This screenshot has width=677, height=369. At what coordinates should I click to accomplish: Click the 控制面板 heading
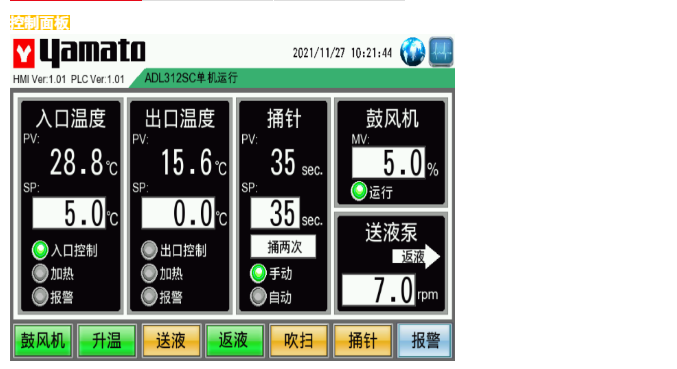pos(40,22)
